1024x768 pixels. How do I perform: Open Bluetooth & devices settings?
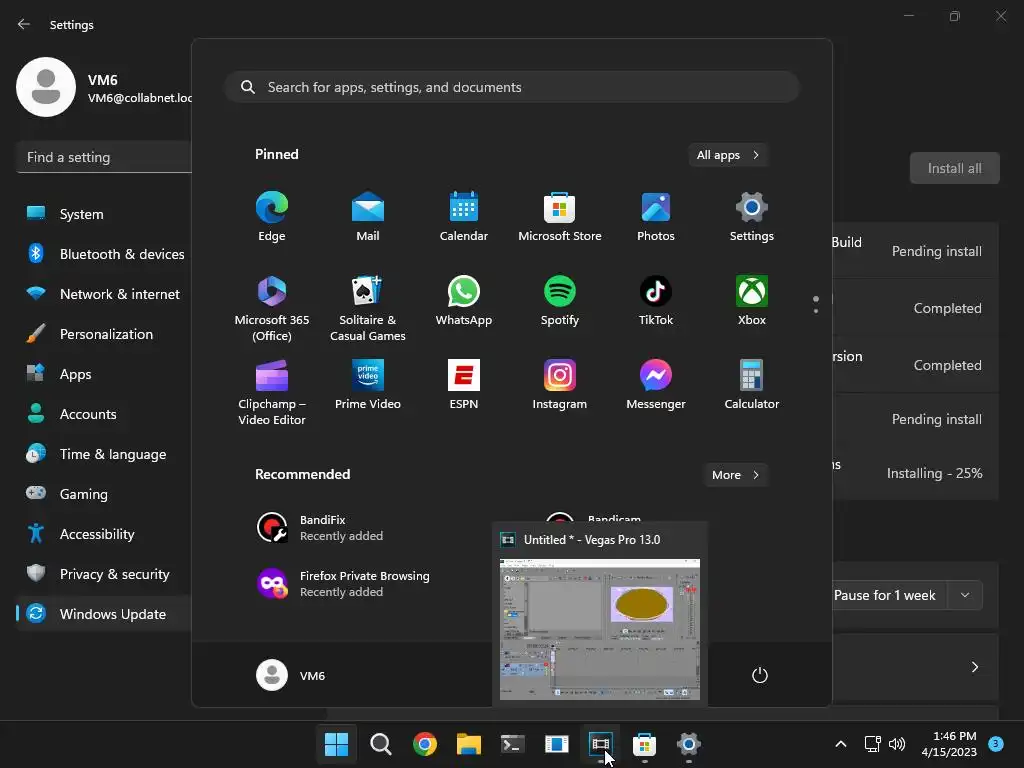tap(104, 253)
